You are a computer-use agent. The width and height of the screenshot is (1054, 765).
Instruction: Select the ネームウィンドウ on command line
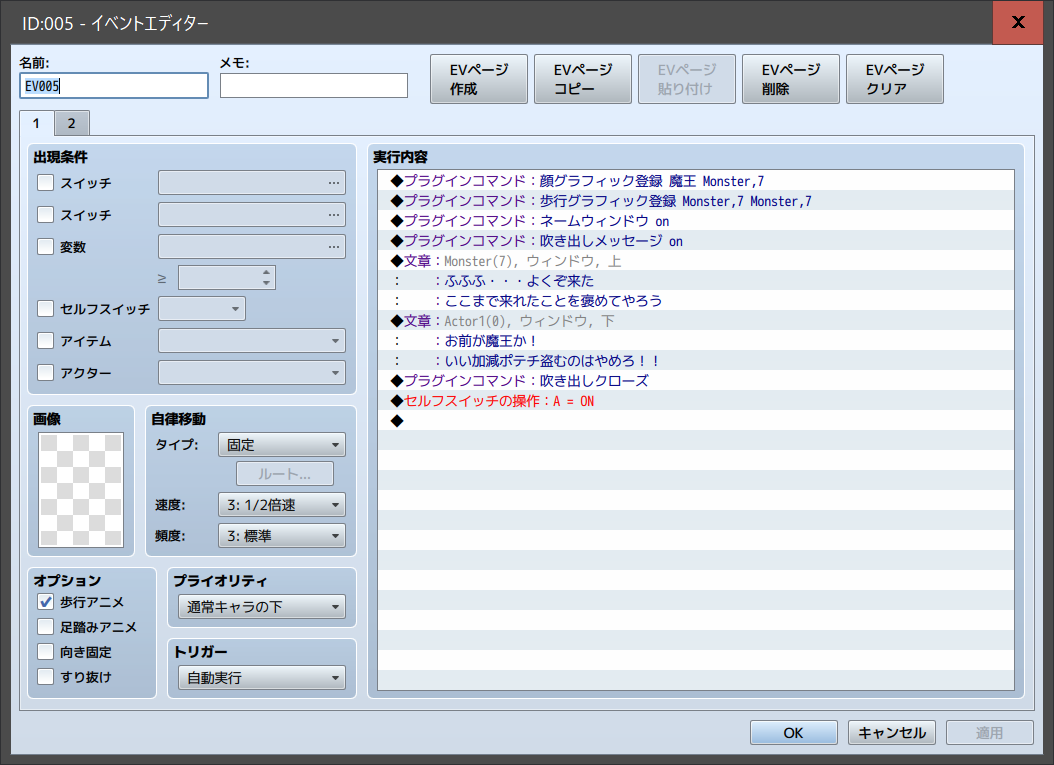point(696,221)
